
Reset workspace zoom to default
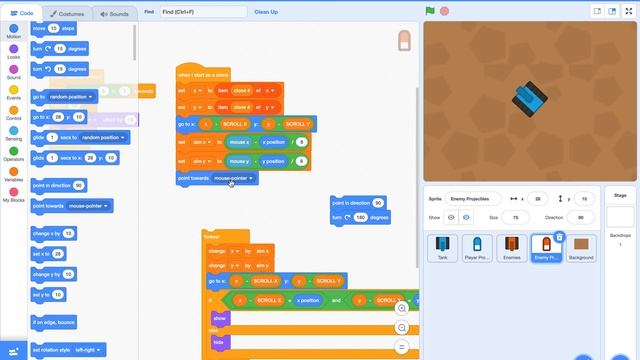point(402,347)
